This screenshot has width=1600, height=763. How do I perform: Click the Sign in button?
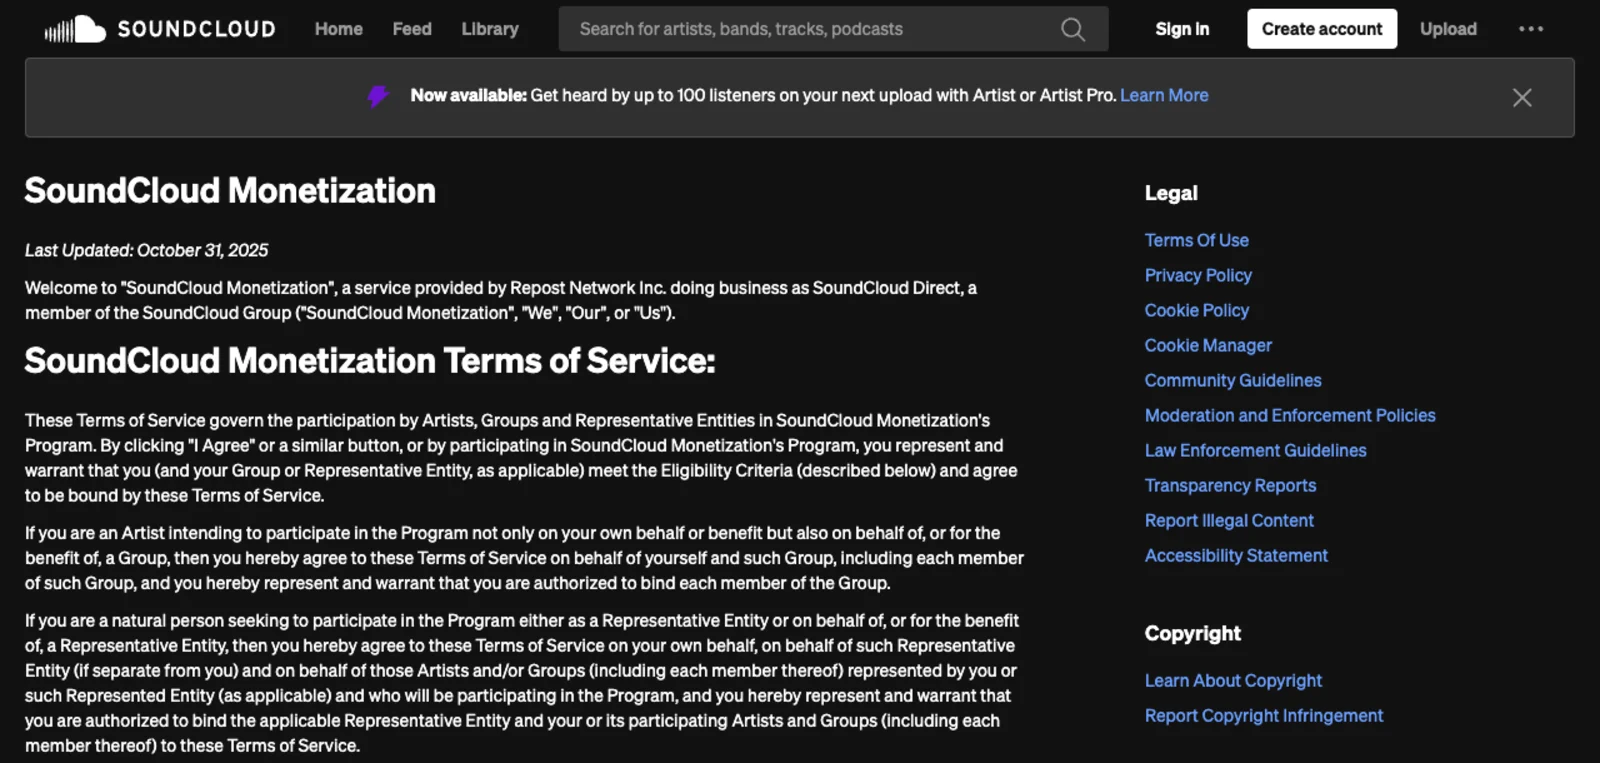[1182, 29]
